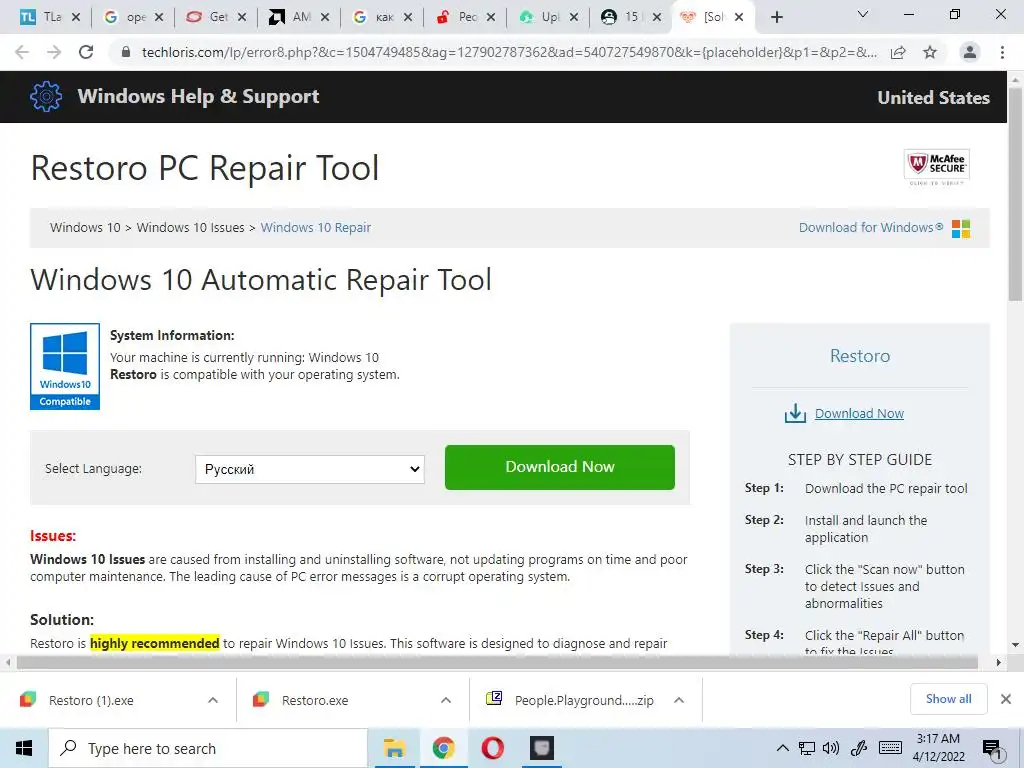Viewport: 1024px width, 768px height.
Task: Click the browser forward arrow
Action: 54,52
